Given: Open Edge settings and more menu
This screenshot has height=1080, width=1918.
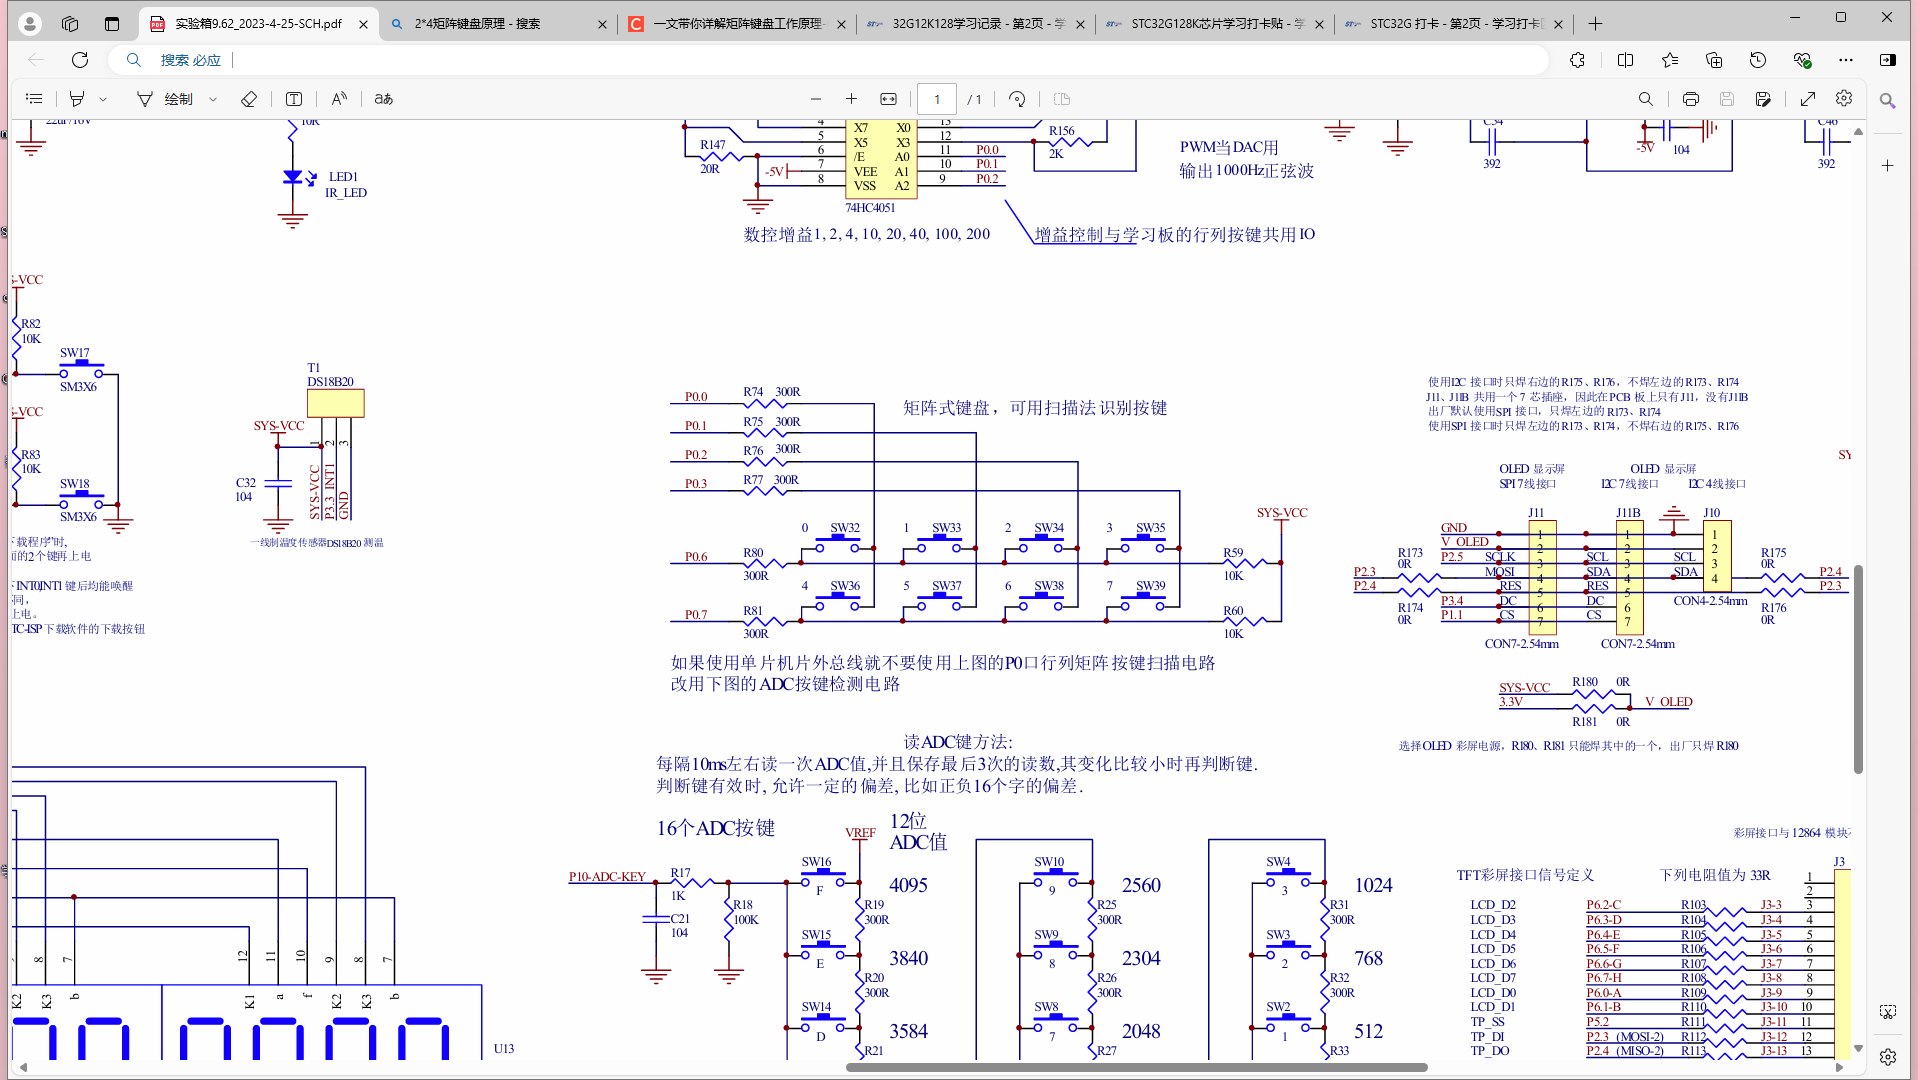Looking at the screenshot, I should [x=1846, y=60].
